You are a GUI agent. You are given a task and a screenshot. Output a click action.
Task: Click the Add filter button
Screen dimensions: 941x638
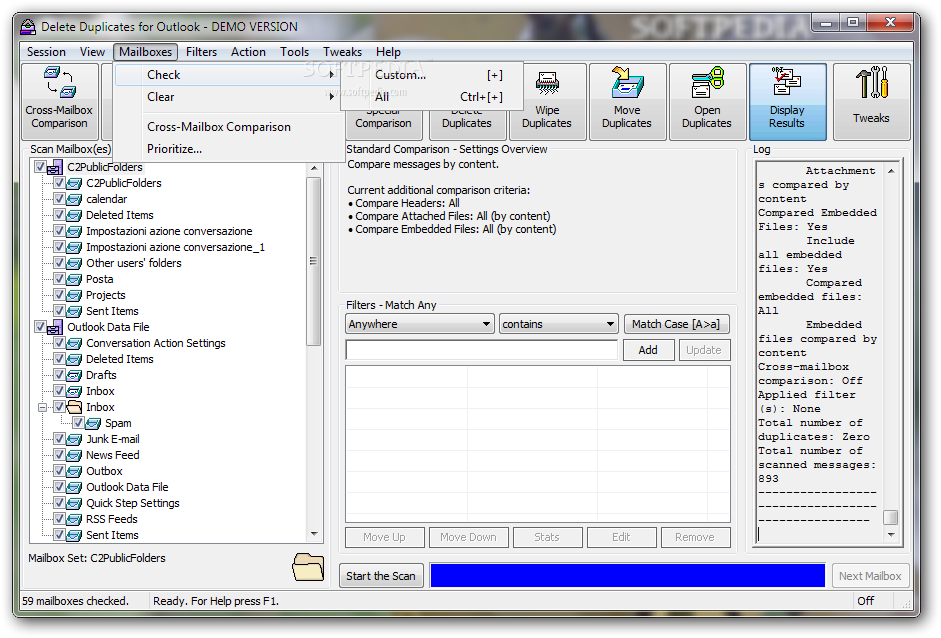(x=648, y=351)
